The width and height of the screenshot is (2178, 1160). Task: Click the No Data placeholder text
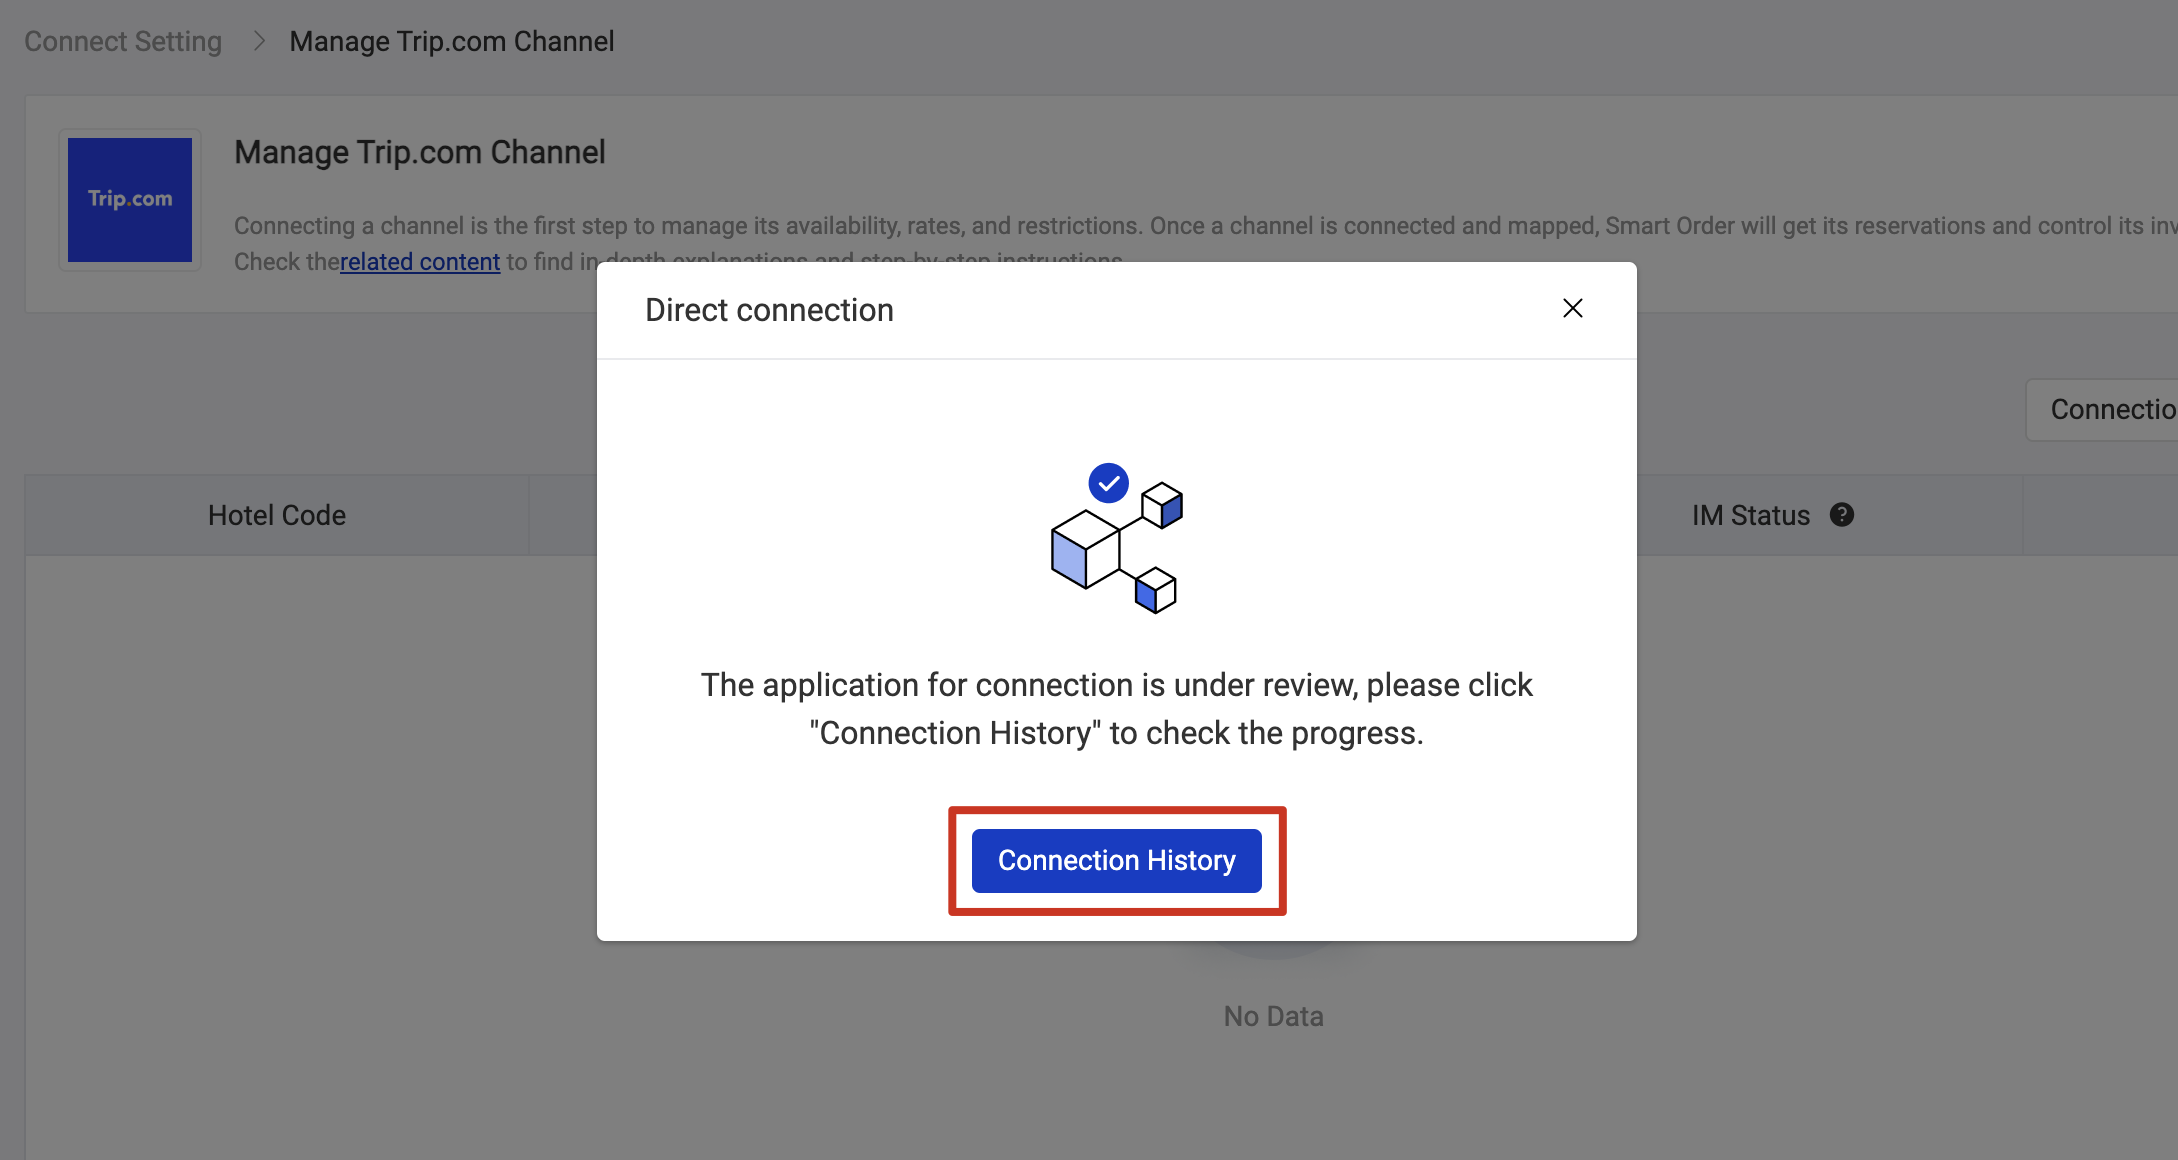1272,1015
